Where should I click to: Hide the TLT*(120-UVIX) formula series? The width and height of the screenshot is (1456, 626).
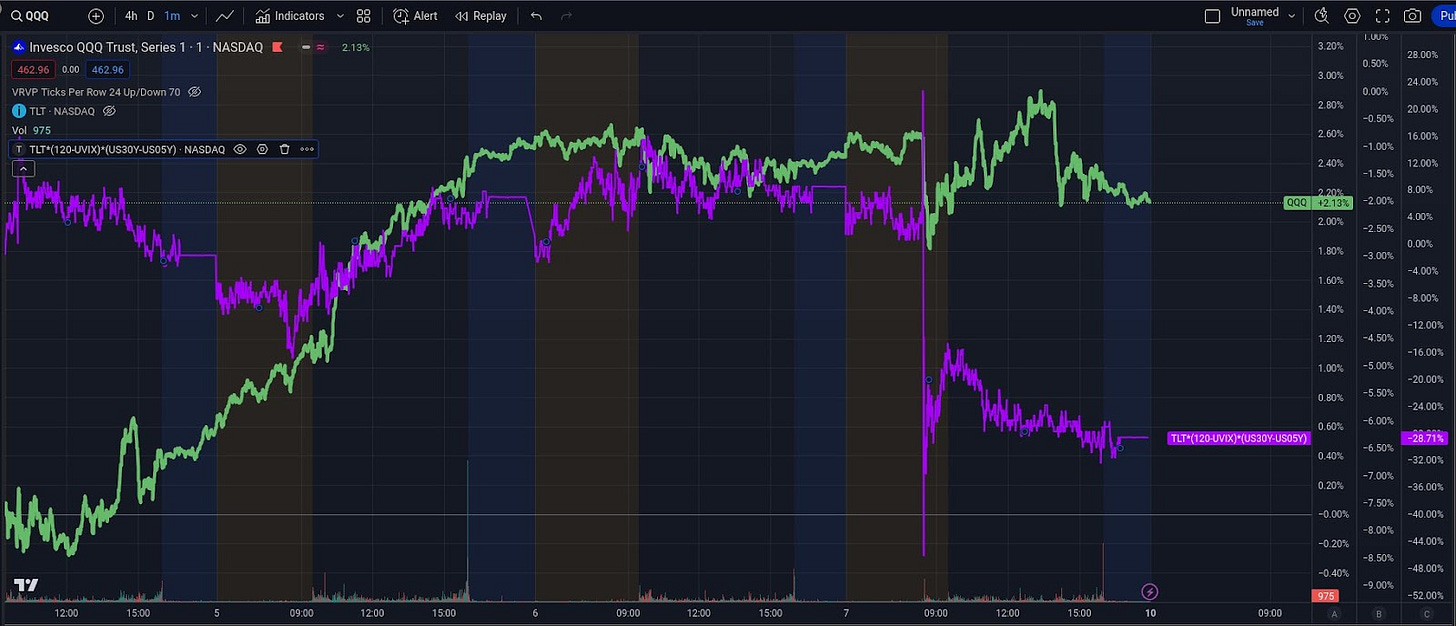coord(240,149)
